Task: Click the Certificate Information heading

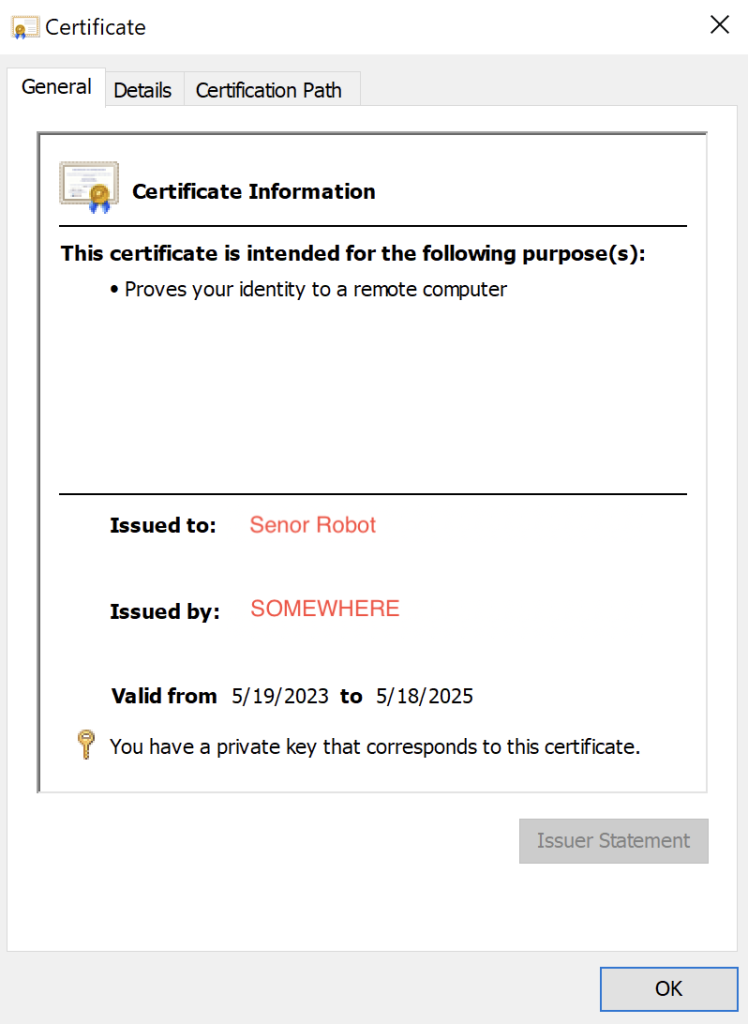Action: point(254,192)
